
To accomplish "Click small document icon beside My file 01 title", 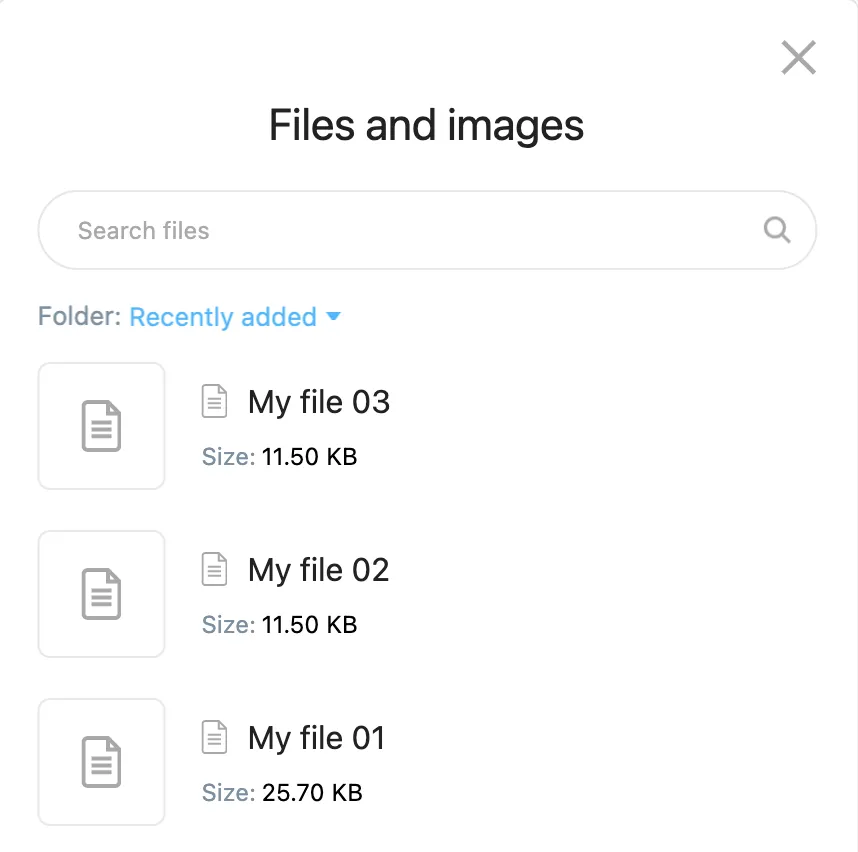I will click(215, 738).
